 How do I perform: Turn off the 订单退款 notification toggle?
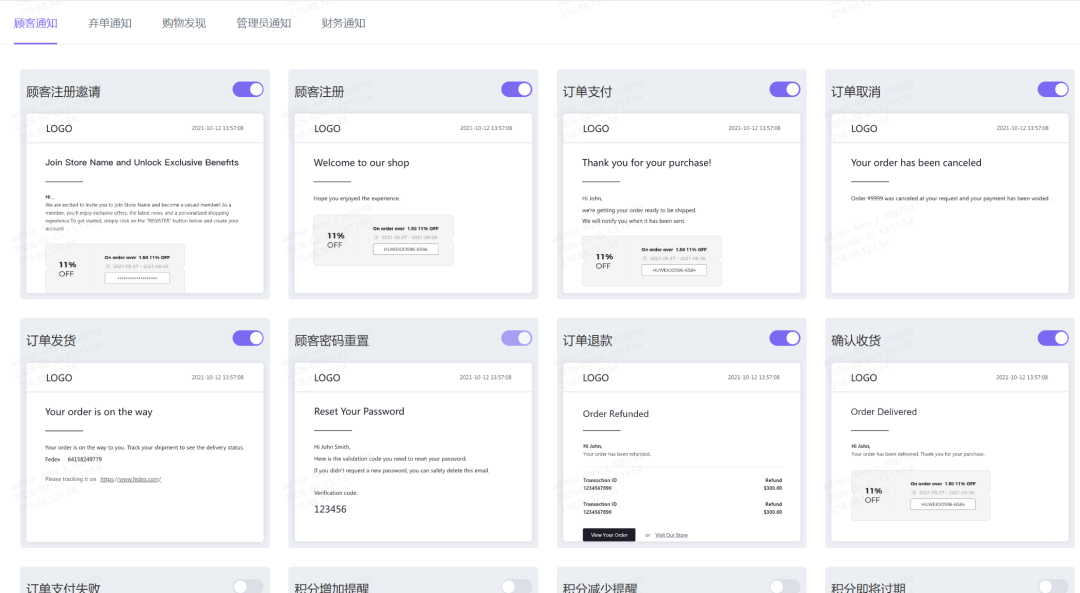[x=785, y=338]
